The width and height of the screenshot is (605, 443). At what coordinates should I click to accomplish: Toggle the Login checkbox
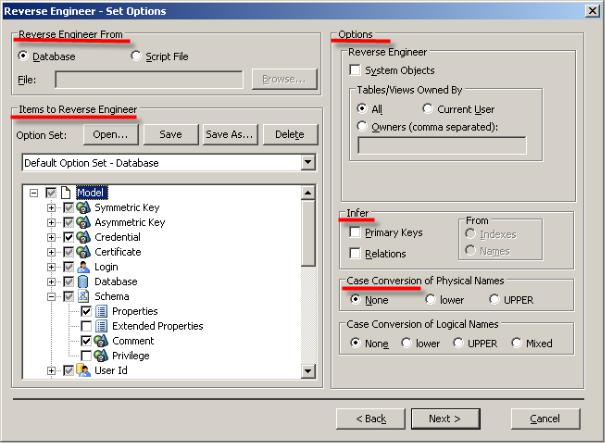[x=68, y=267]
